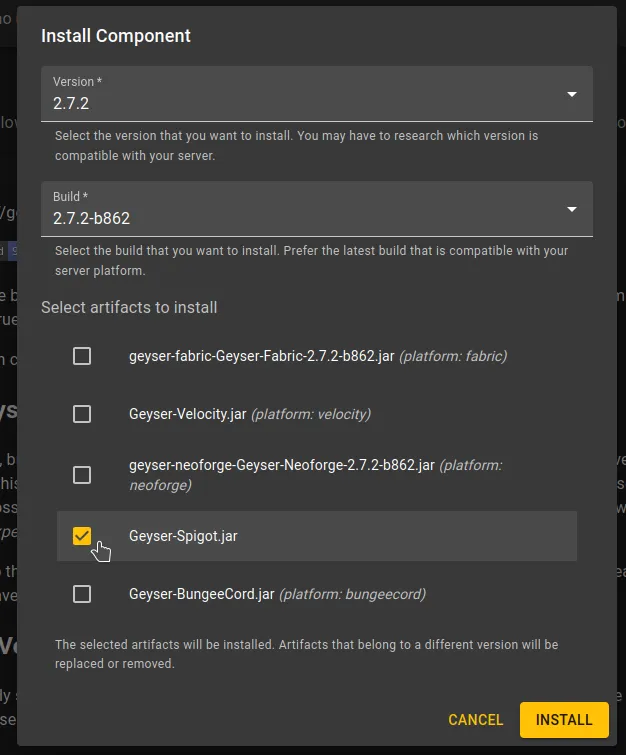Viewport: 626px width, 755px height.
Task: Click the '(platform: fabric)' note
Action: [453, 356]
